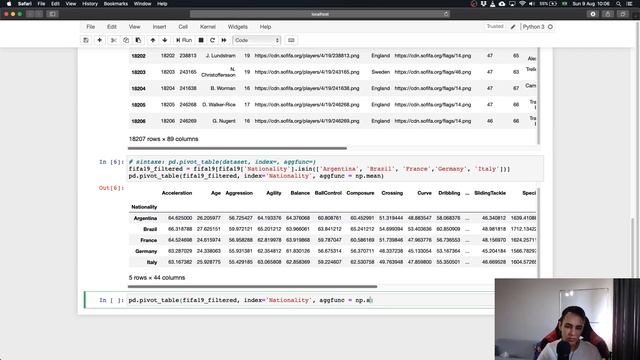Click the Aggression column header
Image resolution: width=640 pixels, height=360 pixels.
point(239,193)
